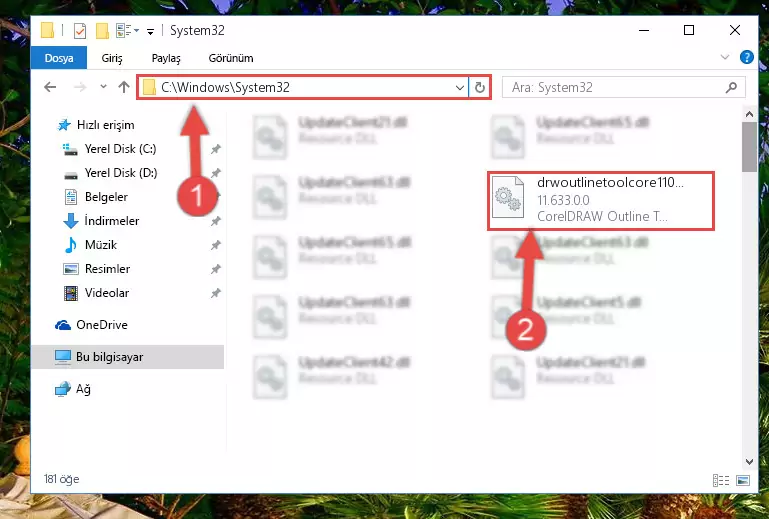The height and width of the screenshot is (519, 769).
Task: Click the New folder quick access icon
Action: [x=102, y=30]
